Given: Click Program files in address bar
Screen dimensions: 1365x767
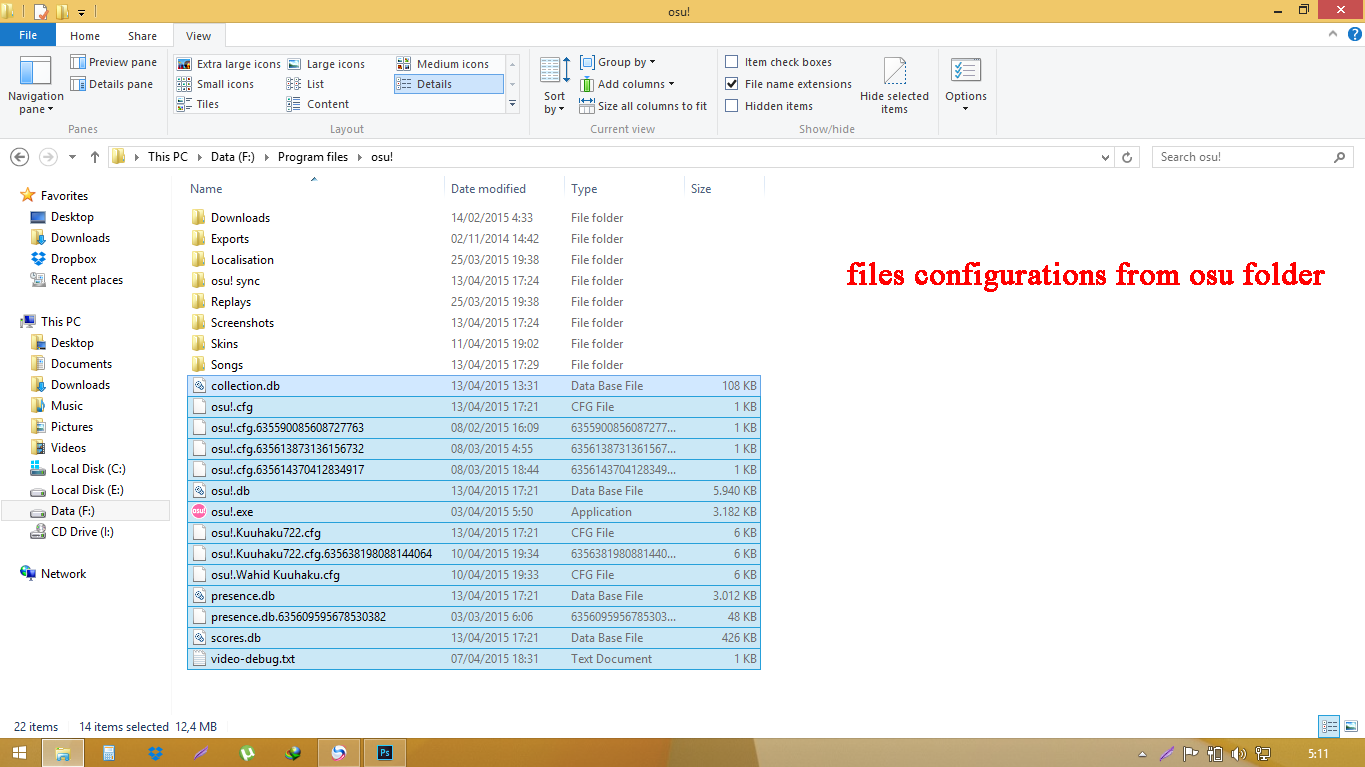Looking at the screenshot, I should pyautogui.click(x=313, y=157).
